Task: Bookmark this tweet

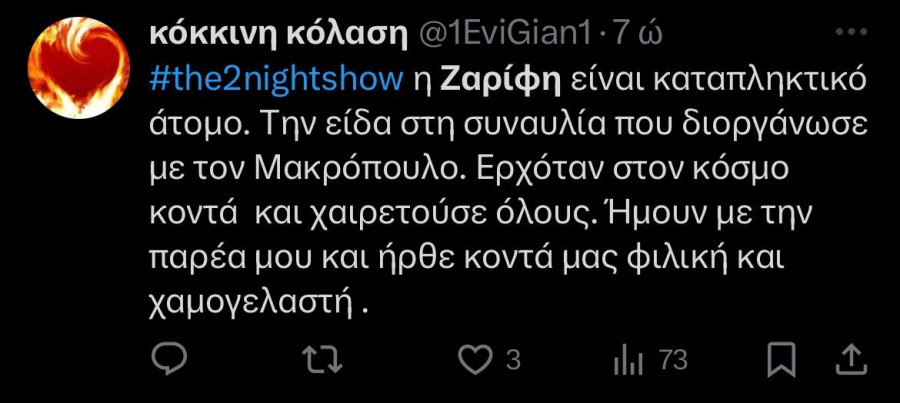Action: click(782, 360)
